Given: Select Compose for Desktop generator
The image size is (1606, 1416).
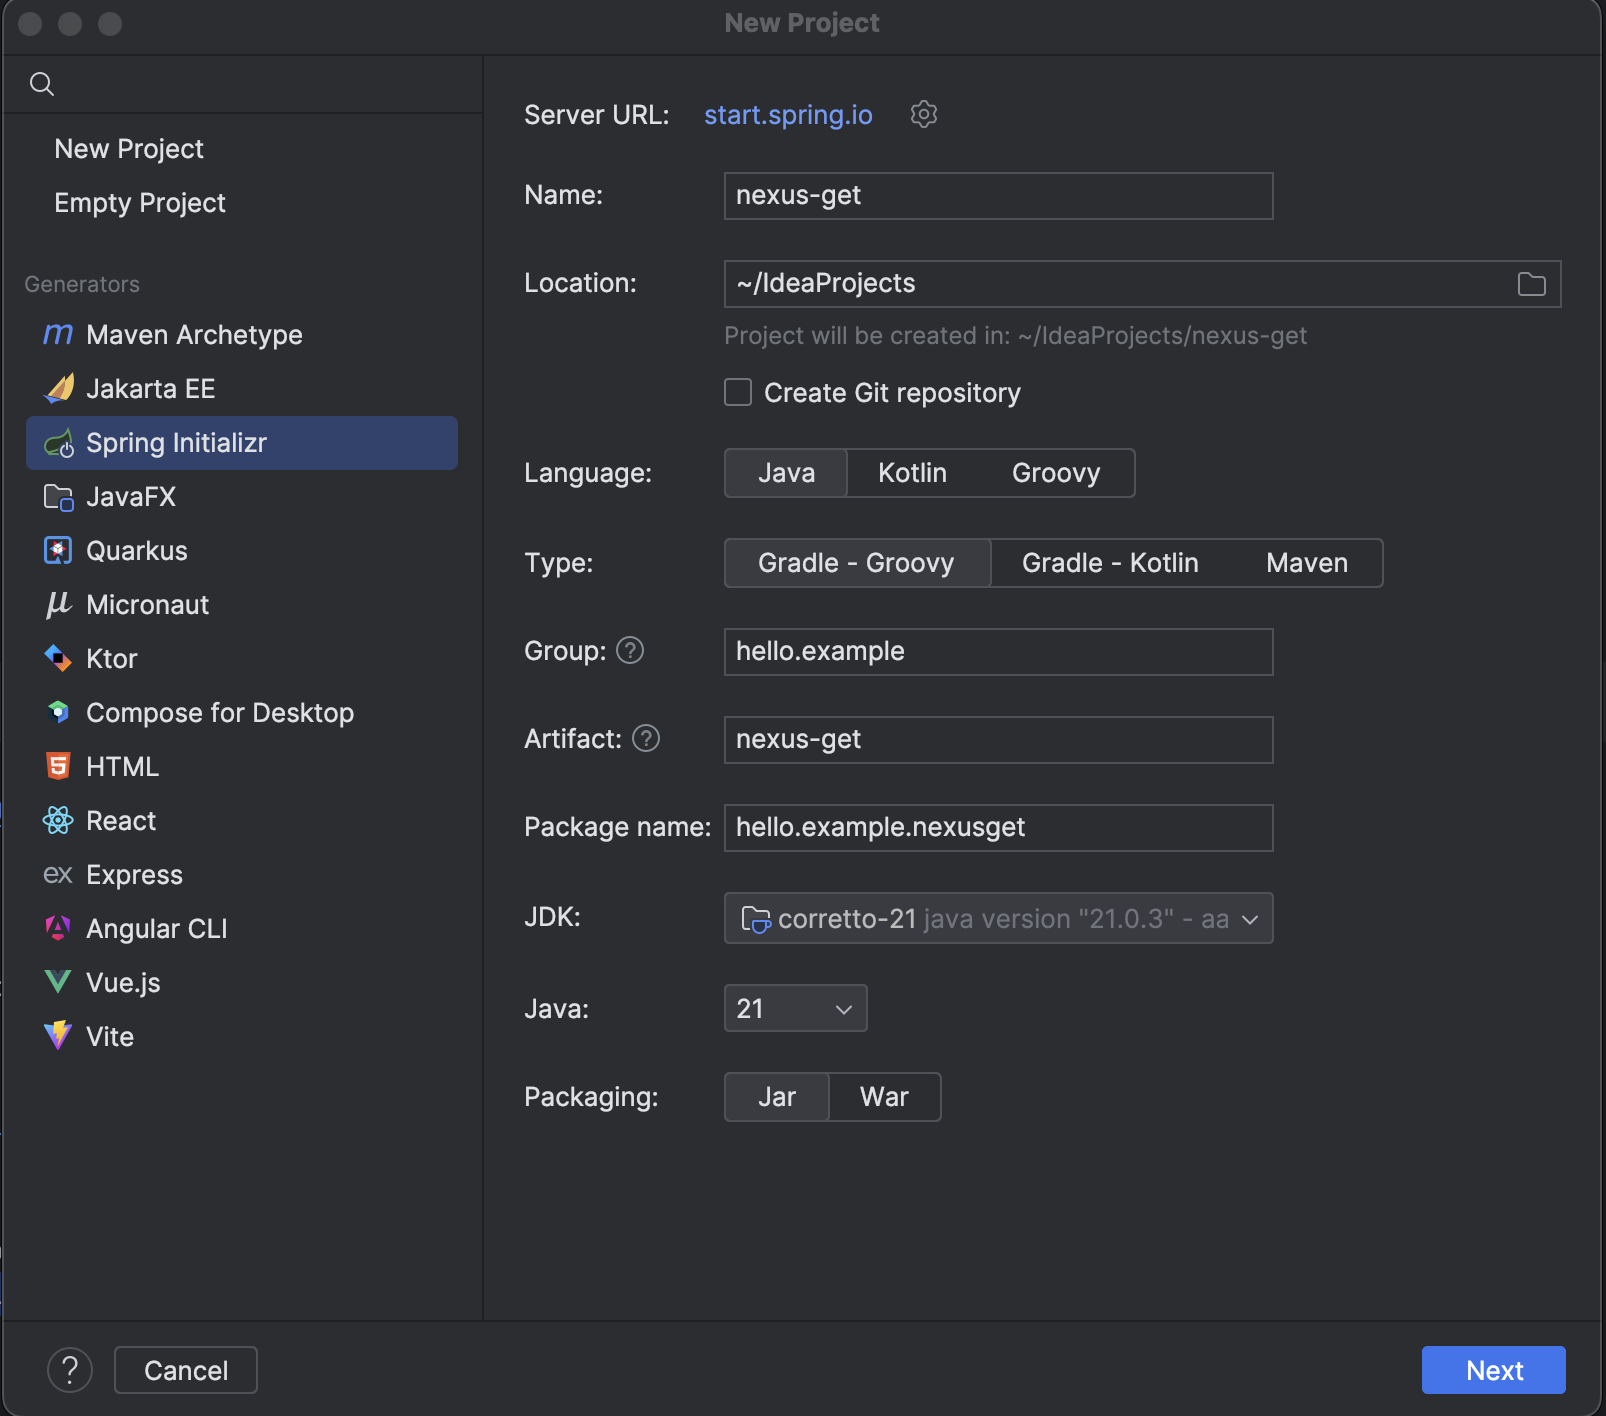Looking at the screenshot, I should tap(220, 713).
